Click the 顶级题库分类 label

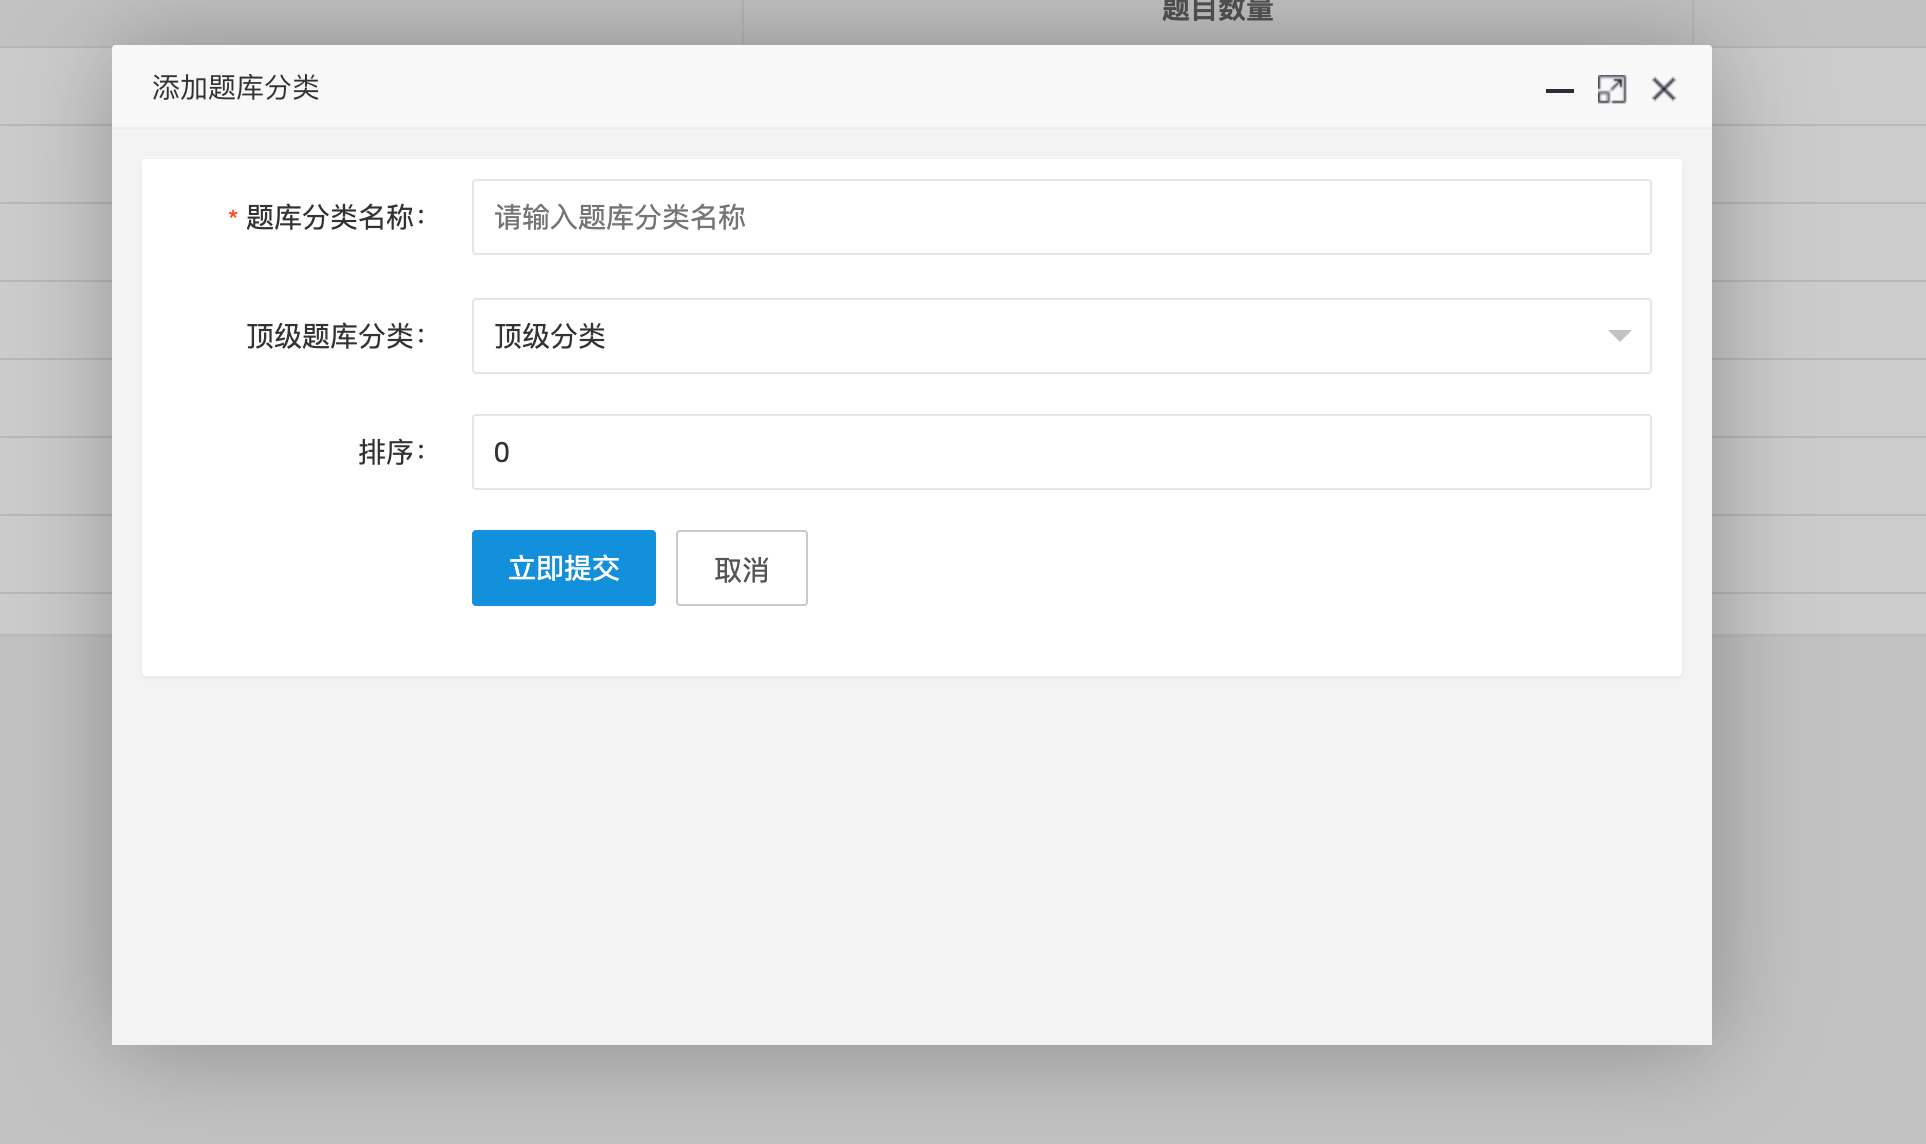point(336,336)
